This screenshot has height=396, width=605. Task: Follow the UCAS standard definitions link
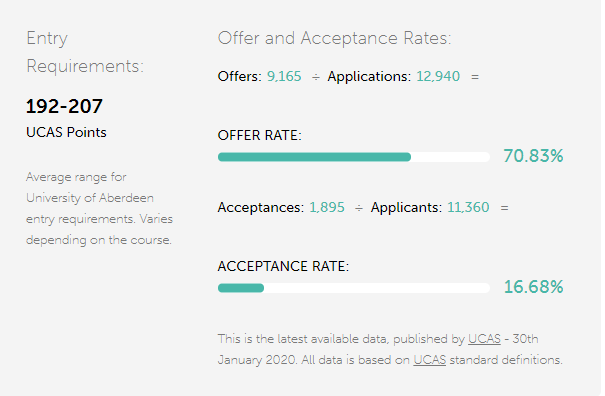[x=429, y=360]
